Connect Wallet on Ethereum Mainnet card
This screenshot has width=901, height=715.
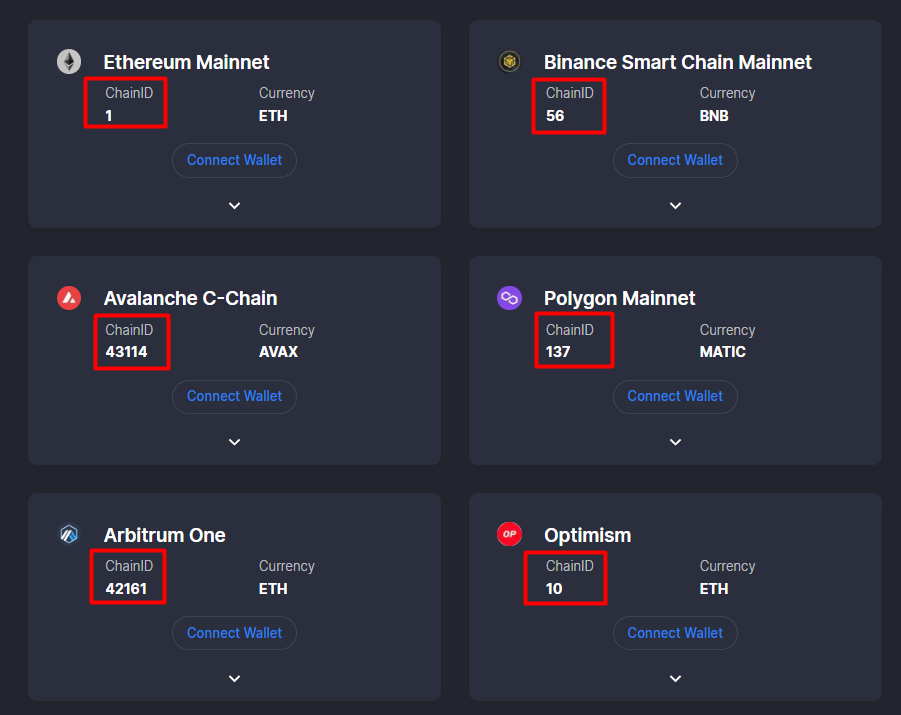point(234,160)
